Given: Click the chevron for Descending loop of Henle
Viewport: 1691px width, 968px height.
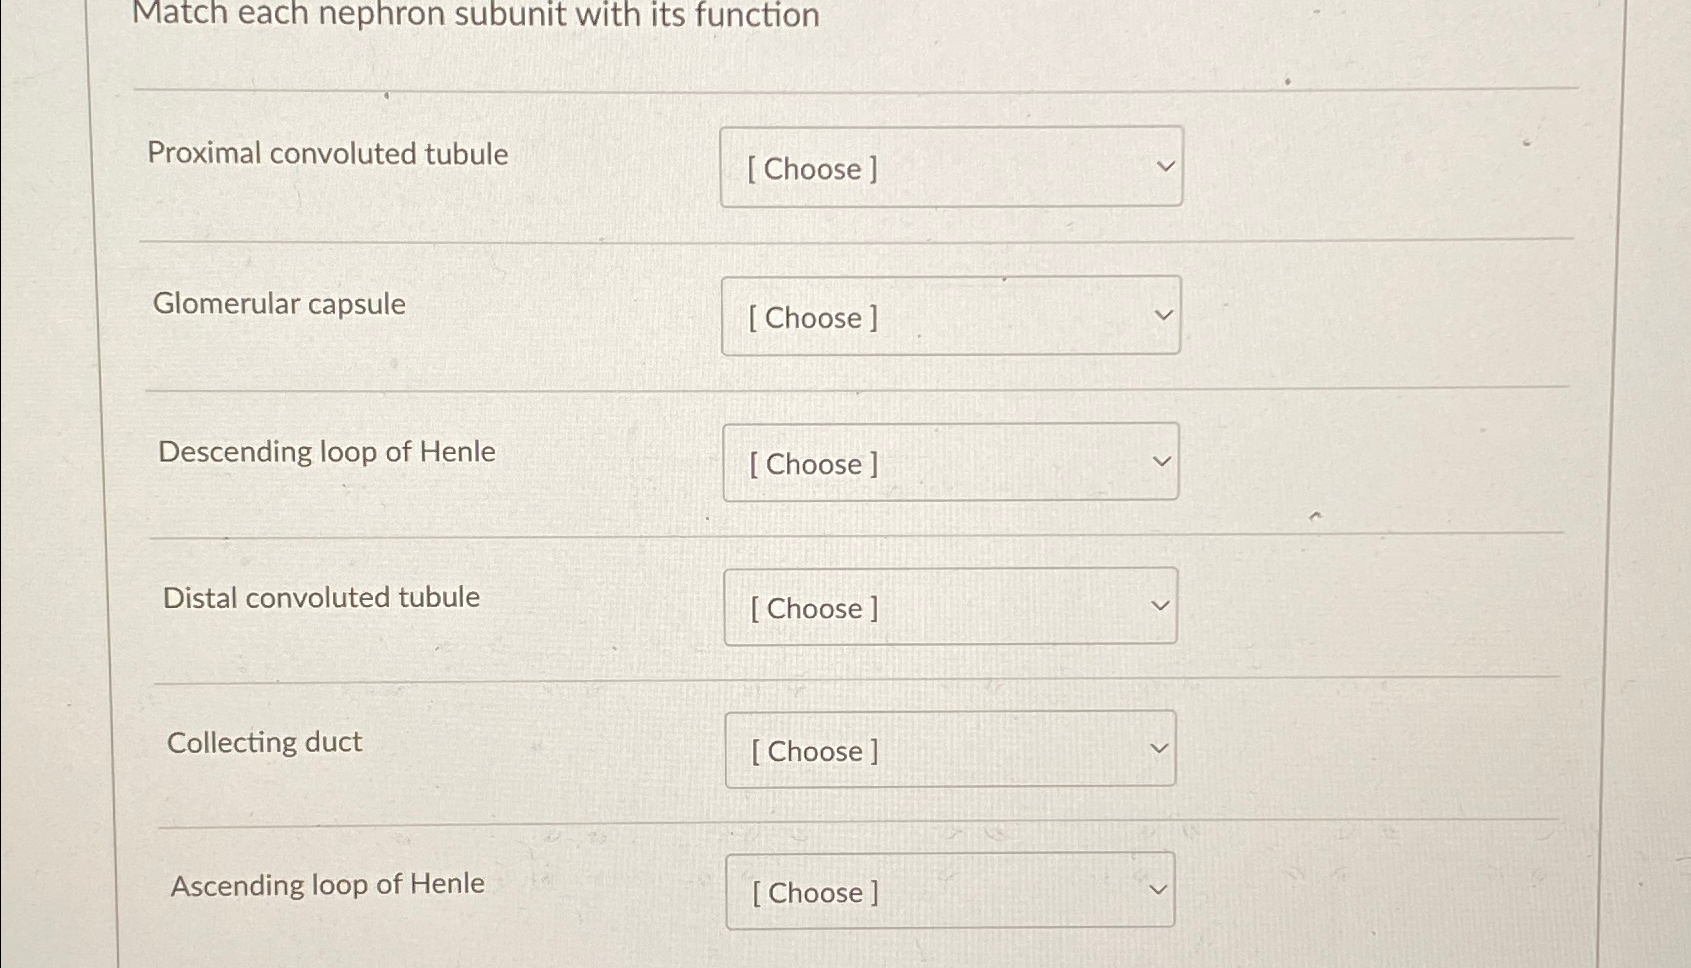Looking at the screenshot, I should pyautogui.click(x=1161, y=458).
